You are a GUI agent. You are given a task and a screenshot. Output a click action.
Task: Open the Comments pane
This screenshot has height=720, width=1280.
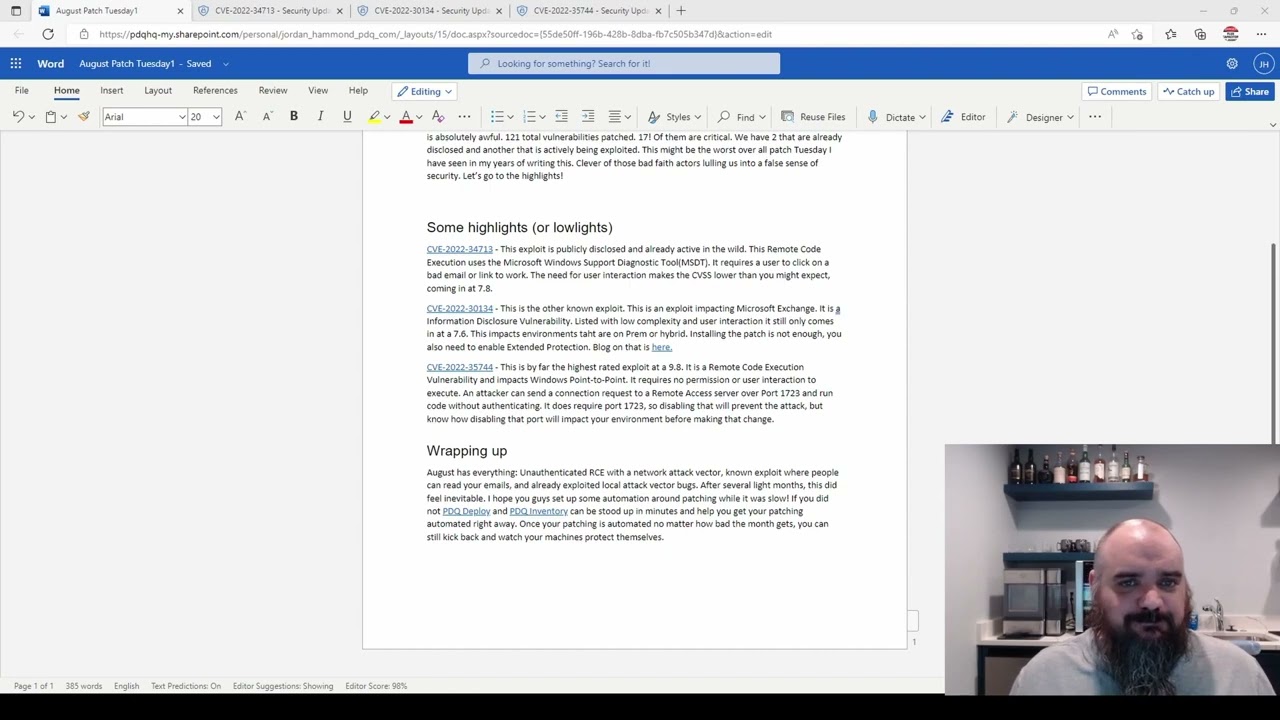(x=1117, y=91)
